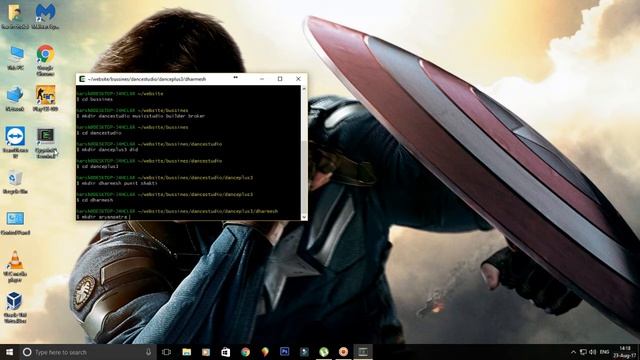Launch Google Chrome from desktop shortcut
Screen dimensions: 640x360
pyautogui.click(x=45, y=60)
